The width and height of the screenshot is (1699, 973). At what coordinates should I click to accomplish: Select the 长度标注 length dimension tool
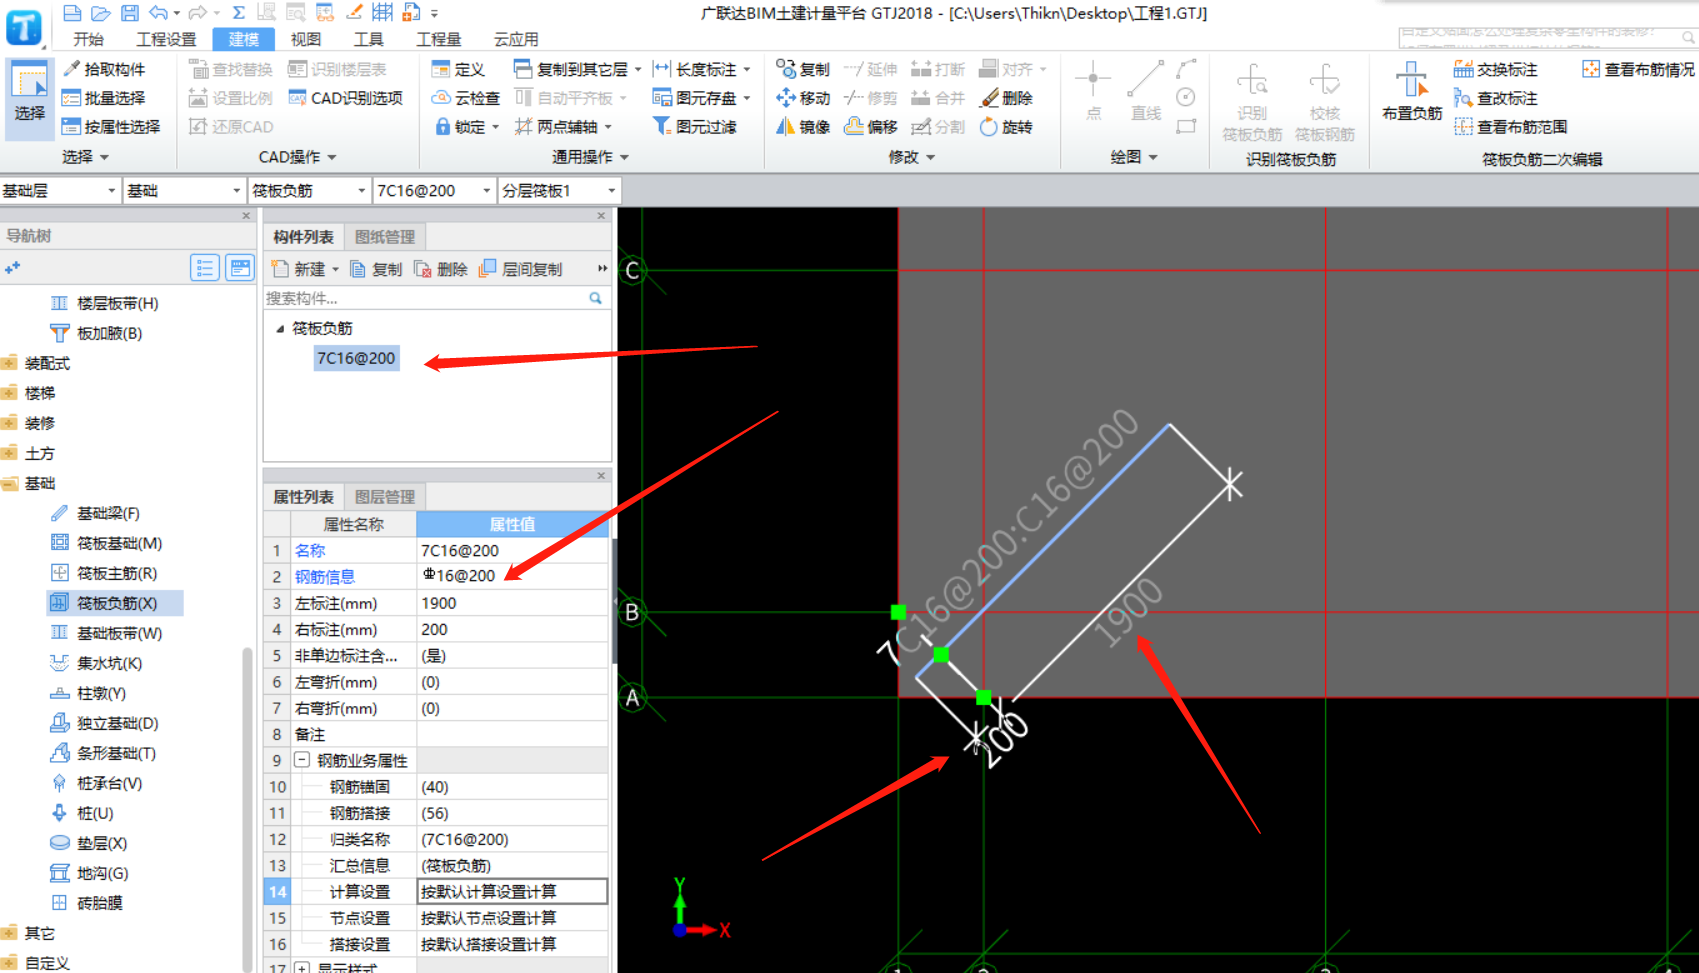(x=701, y=69)
